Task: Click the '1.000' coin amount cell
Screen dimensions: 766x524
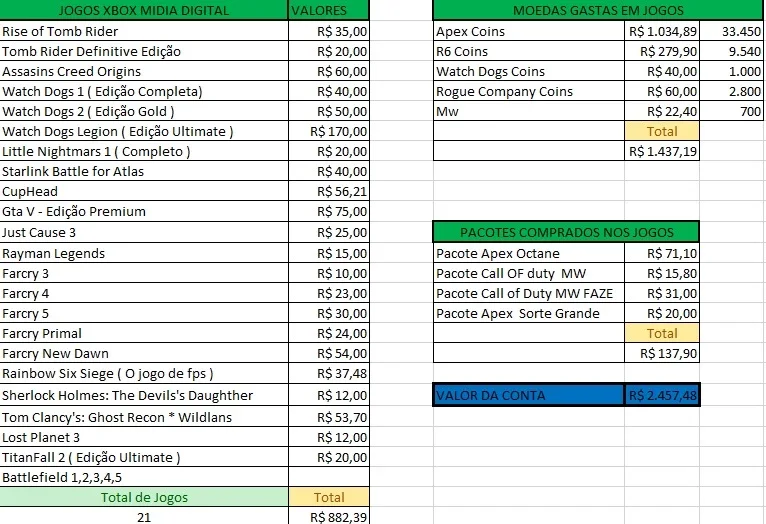Action: [731, 71]
